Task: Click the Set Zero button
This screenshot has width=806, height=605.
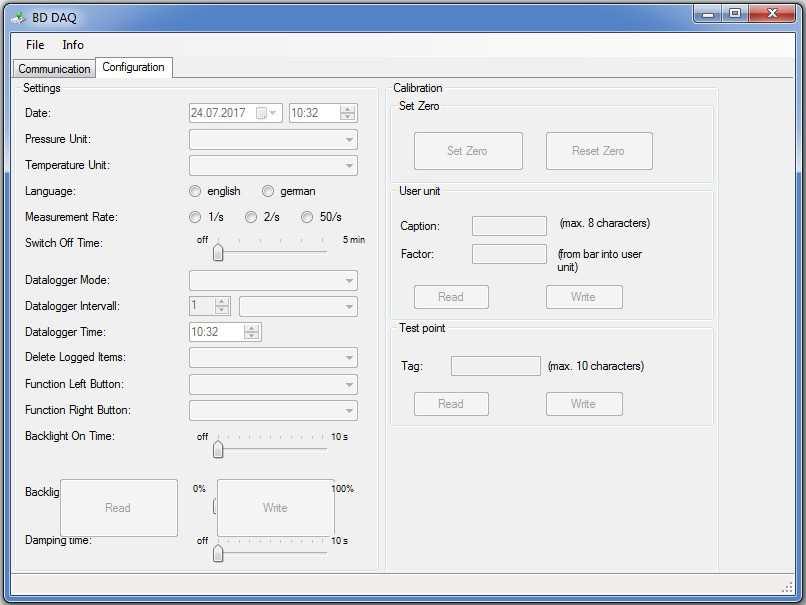Action: [x=468, y=151]
